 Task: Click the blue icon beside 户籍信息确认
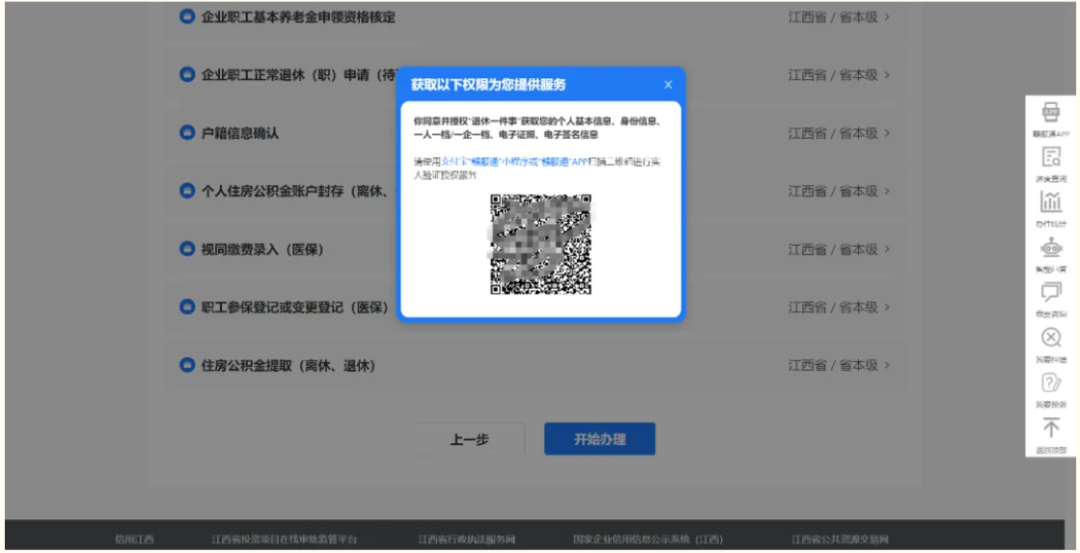coord(187,132)
